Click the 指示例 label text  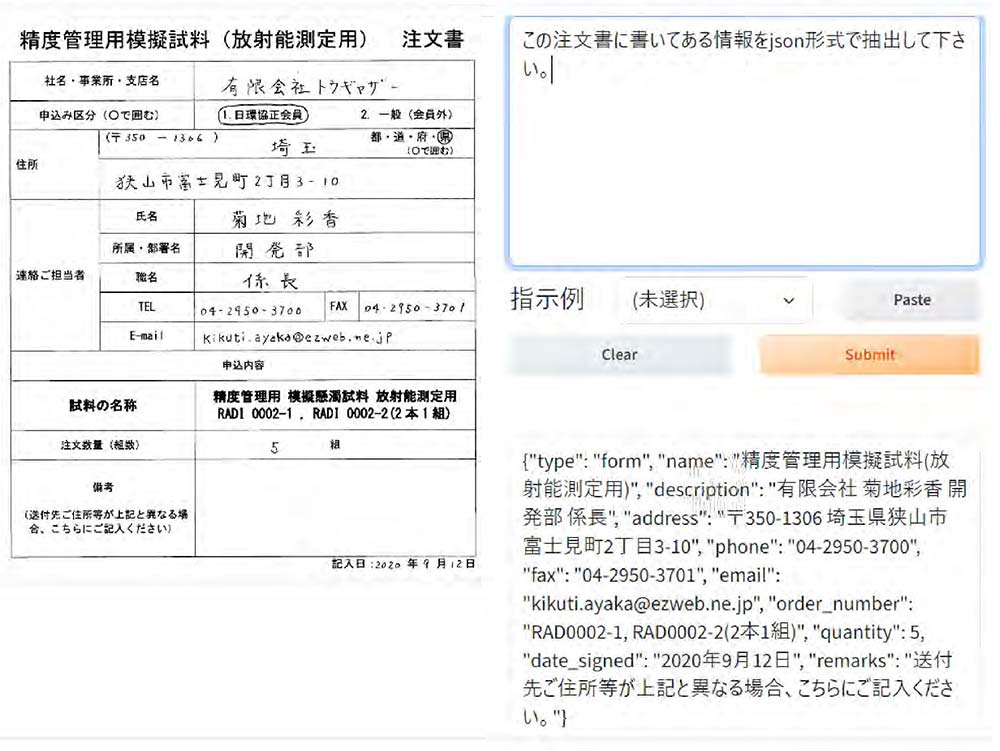(547, 299)
